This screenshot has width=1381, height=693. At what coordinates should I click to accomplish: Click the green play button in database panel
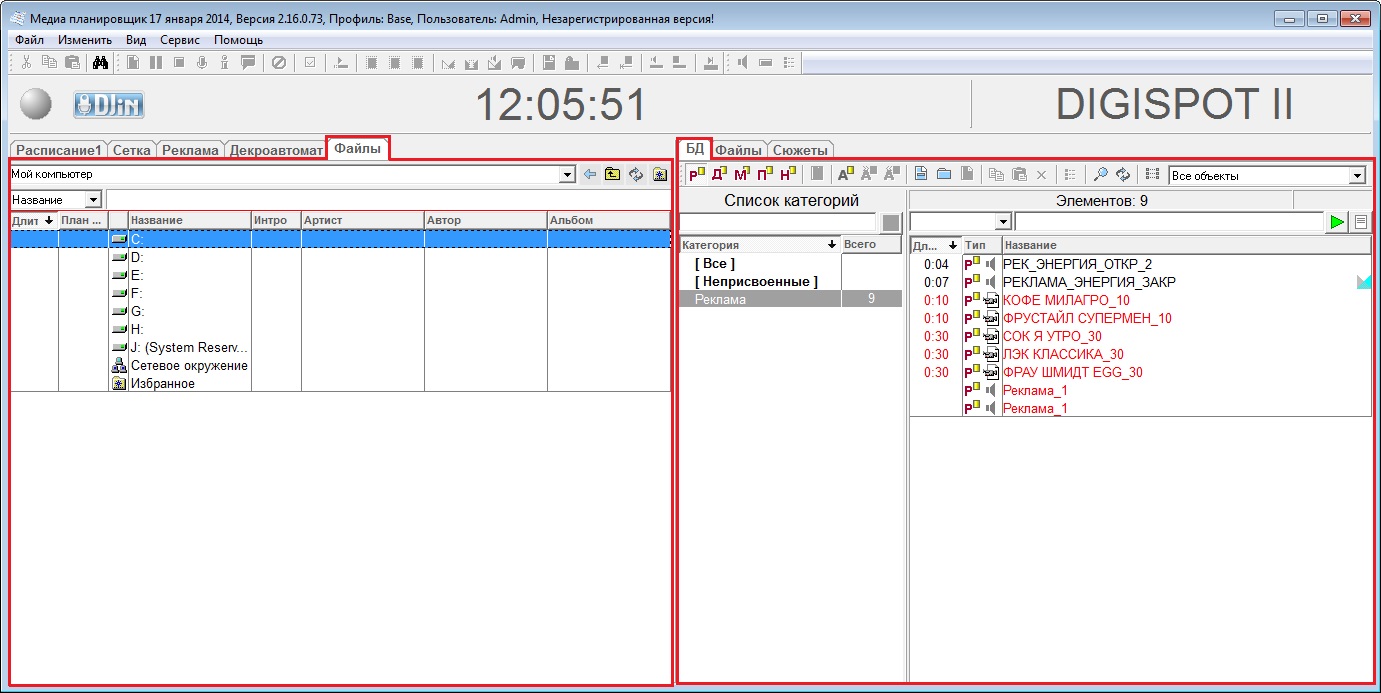point(1338,222)
